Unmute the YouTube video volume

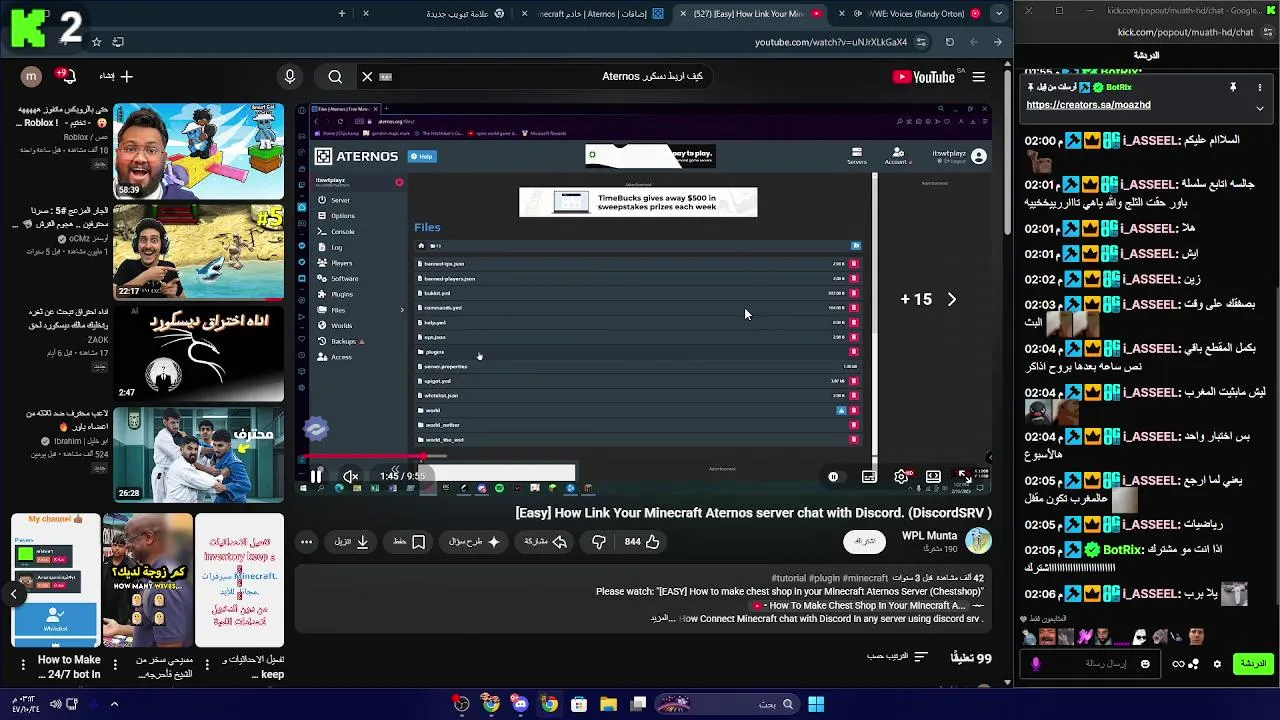point(350,477)
